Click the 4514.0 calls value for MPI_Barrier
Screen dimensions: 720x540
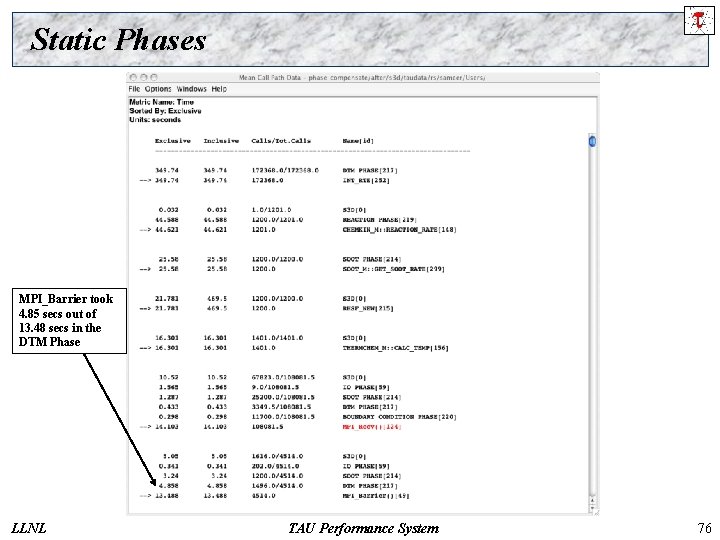pyautogui.click(x=264, y=496)
